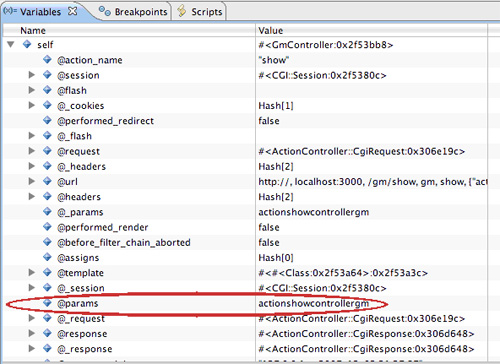Click the Breakpoints tab icon
The height and width of the screenshot is (364, 500).
coord(105,11)
